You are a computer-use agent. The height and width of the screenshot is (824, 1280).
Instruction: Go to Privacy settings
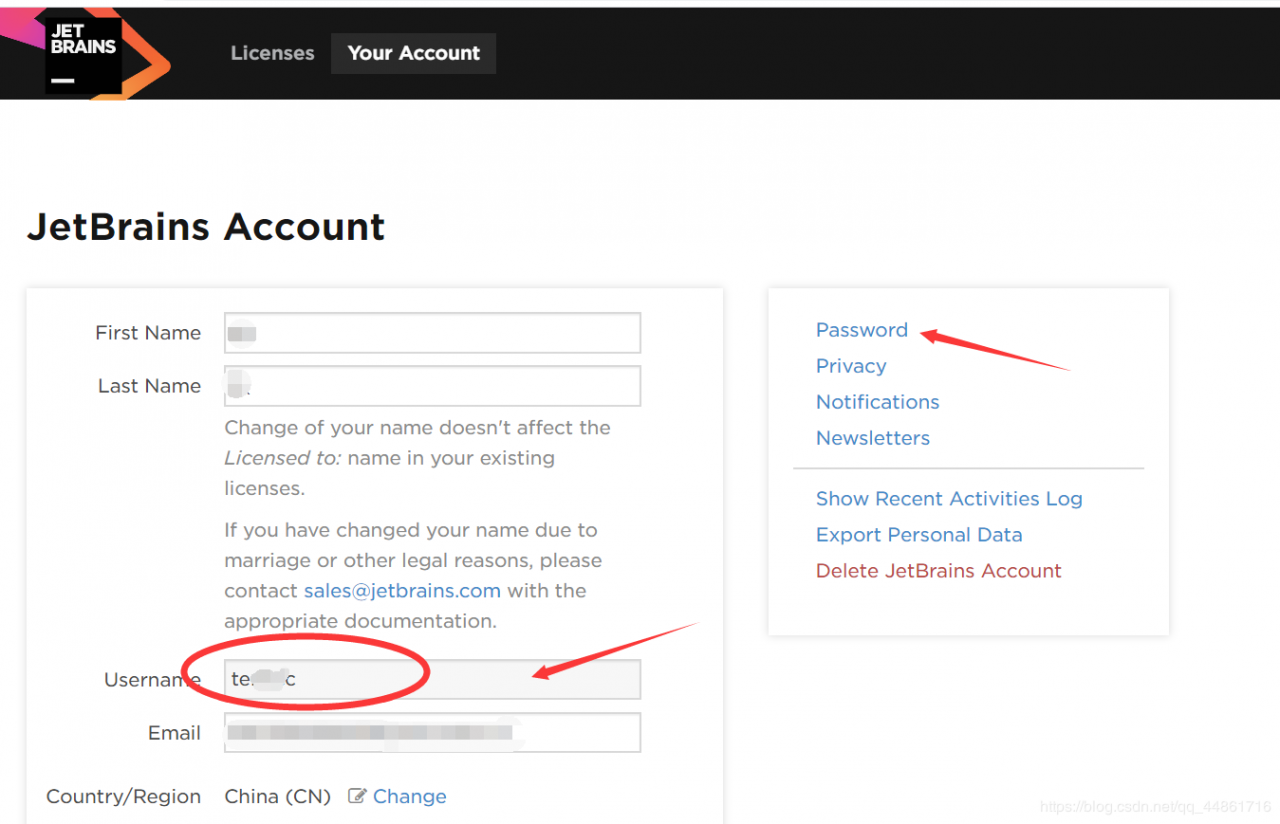point(851,366)
